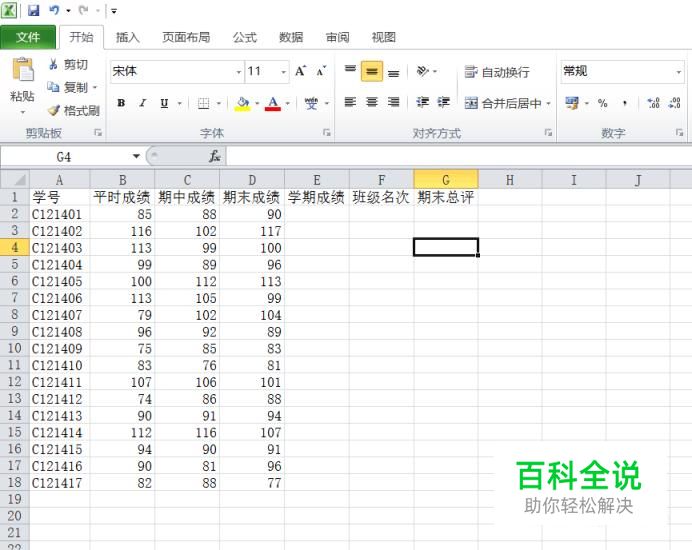Click the phonetic guide 文 icon
The image size is (692, 550).
click(311, 103)
